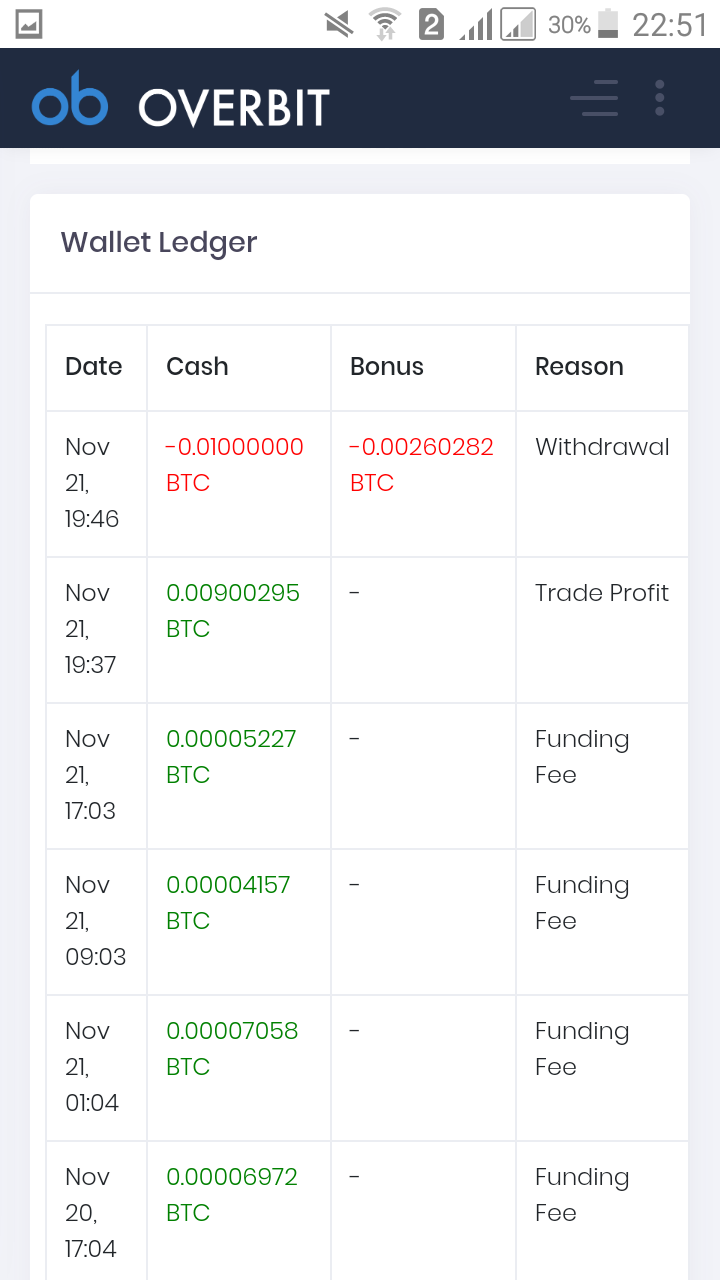This screenshot has height=1280, width=720.
Task: Tap the 22:51 clock in status bar
Action: (670, 24)
